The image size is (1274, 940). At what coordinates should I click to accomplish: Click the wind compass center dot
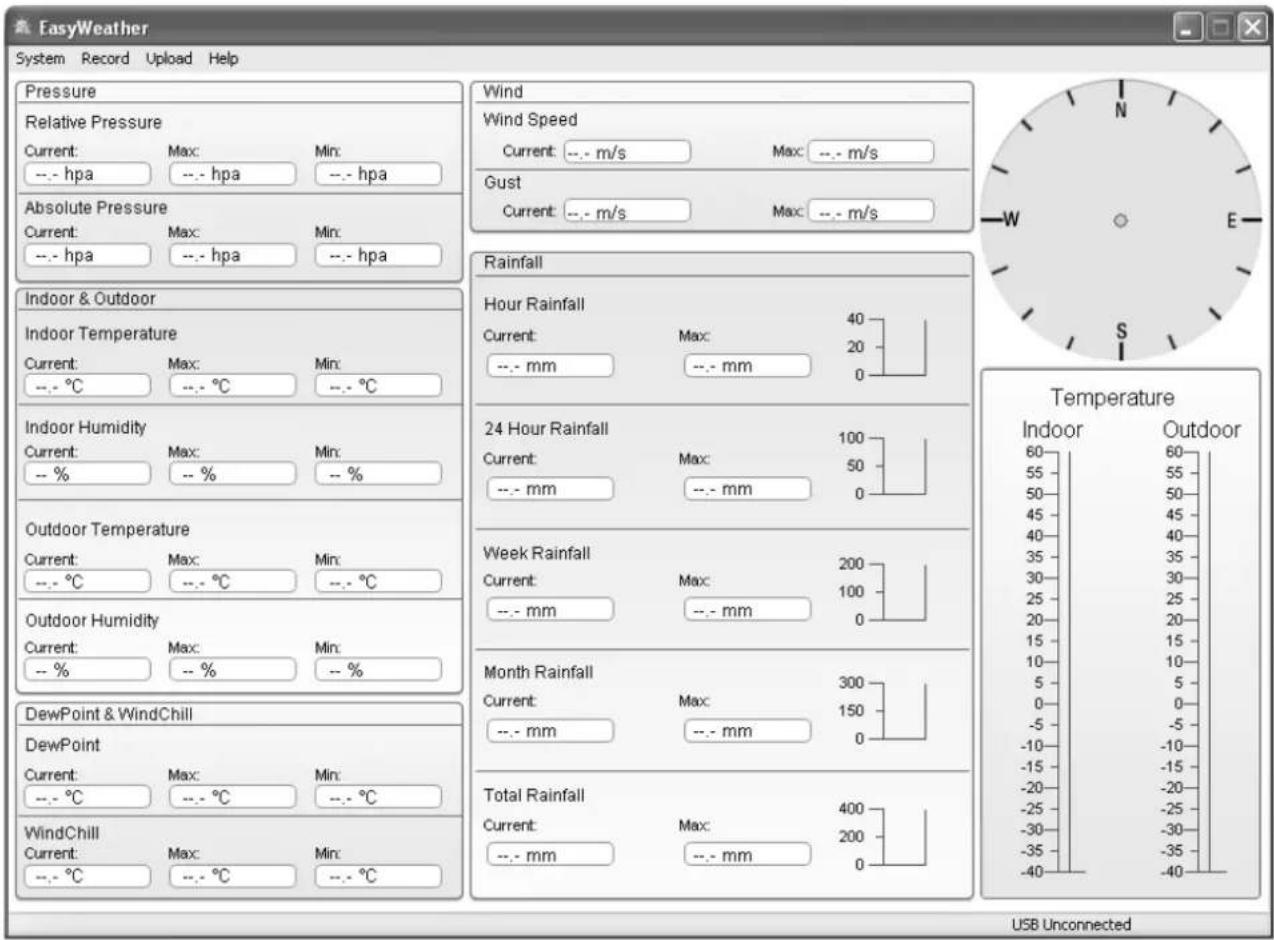1121,220
